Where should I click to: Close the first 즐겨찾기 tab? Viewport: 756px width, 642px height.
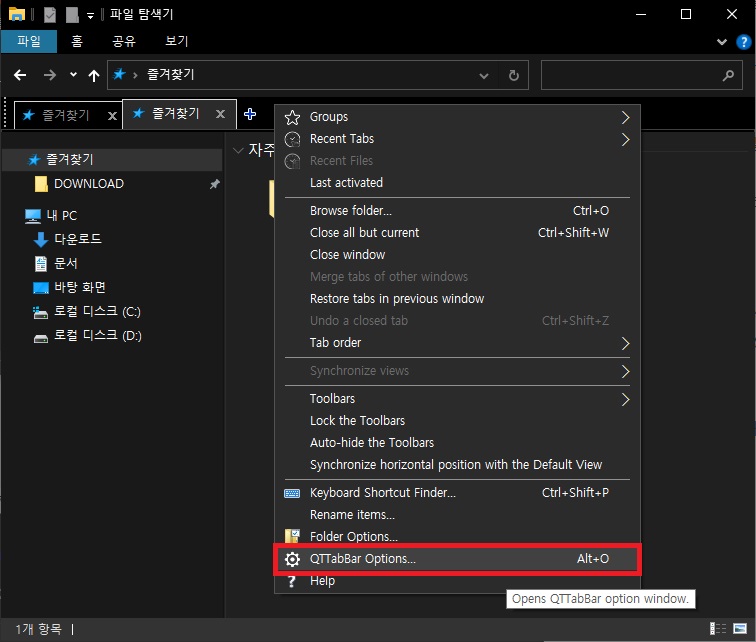click(x=112, y=116)
